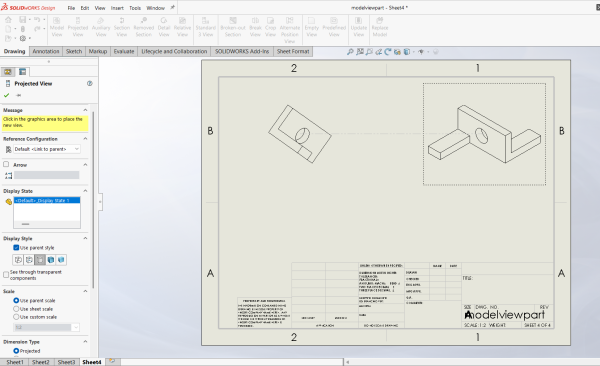Select the Broken-out Section tool
600x366 pixels.
tap(233, 27)
